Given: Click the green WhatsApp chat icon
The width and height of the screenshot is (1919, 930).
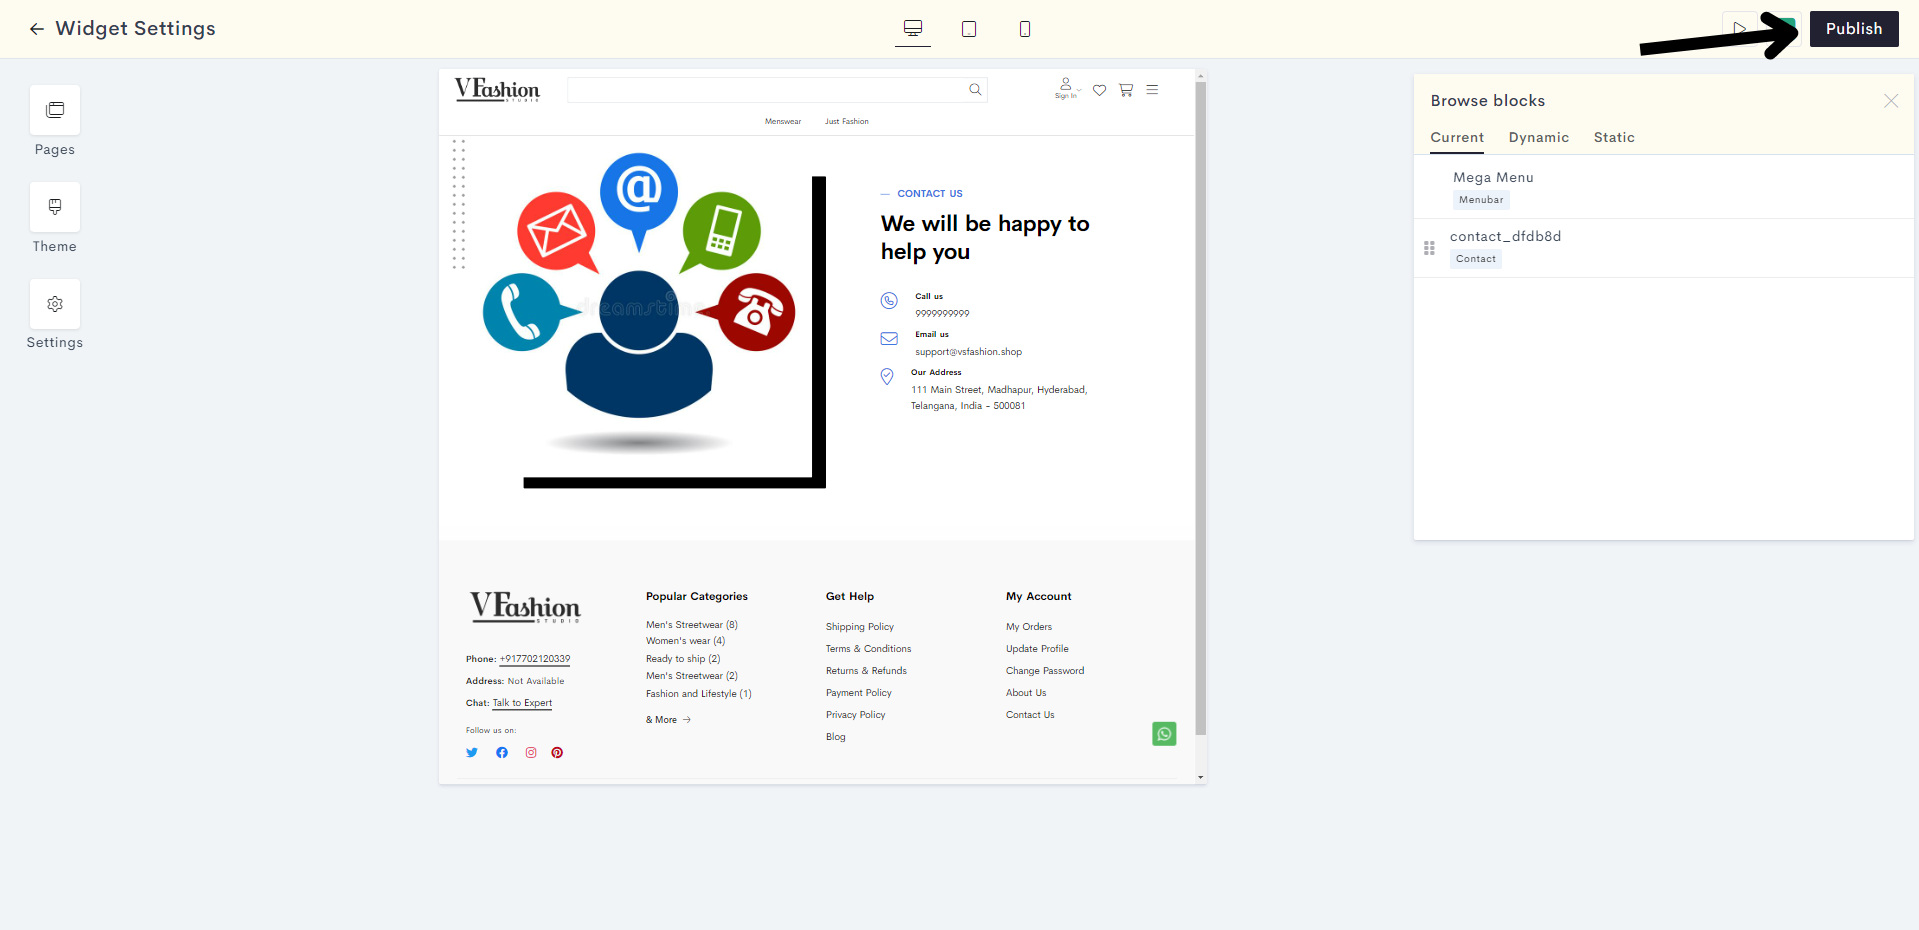Looking at the screenshot, I should coord(1164,734).
